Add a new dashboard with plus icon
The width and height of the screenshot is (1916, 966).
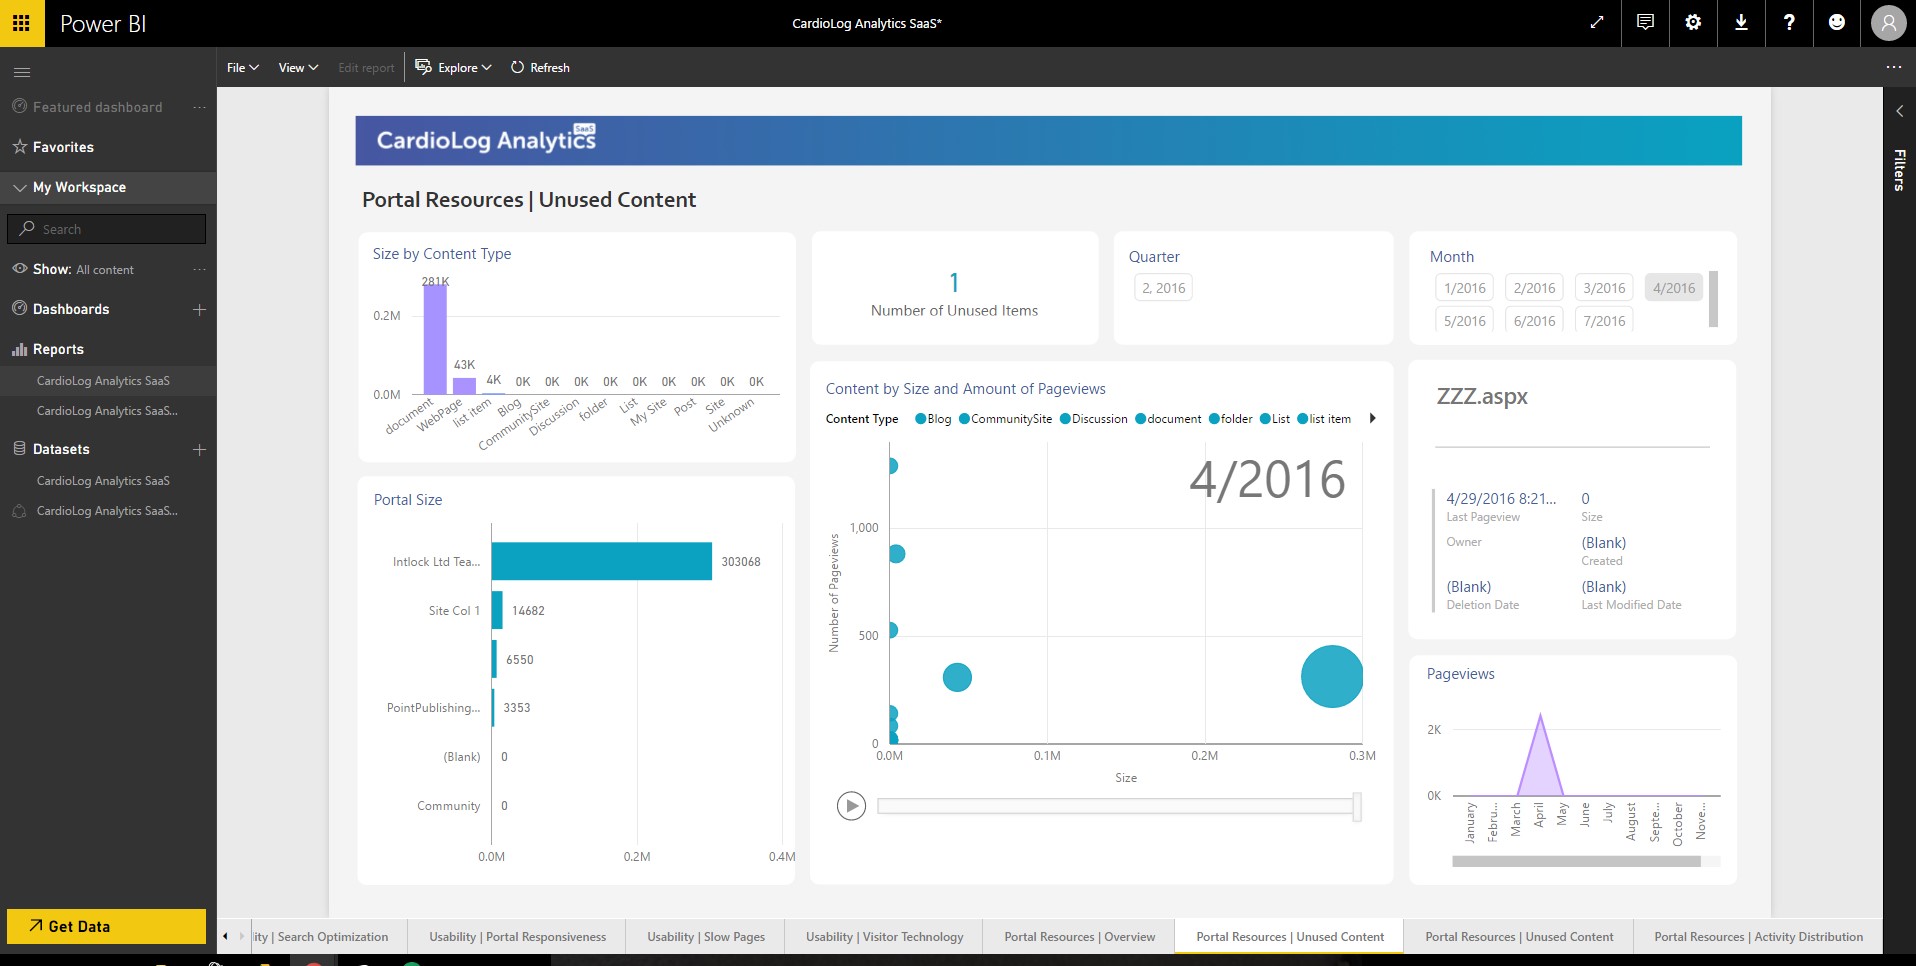pos(199,309)
